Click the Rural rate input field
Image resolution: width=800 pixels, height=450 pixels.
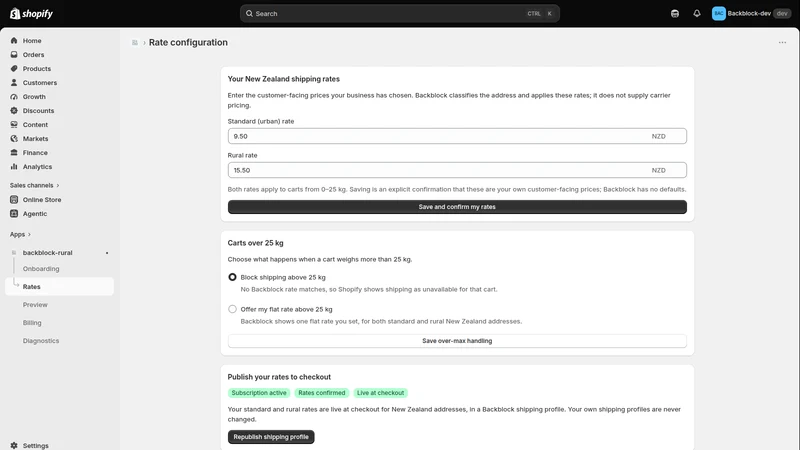pos(457,170)
